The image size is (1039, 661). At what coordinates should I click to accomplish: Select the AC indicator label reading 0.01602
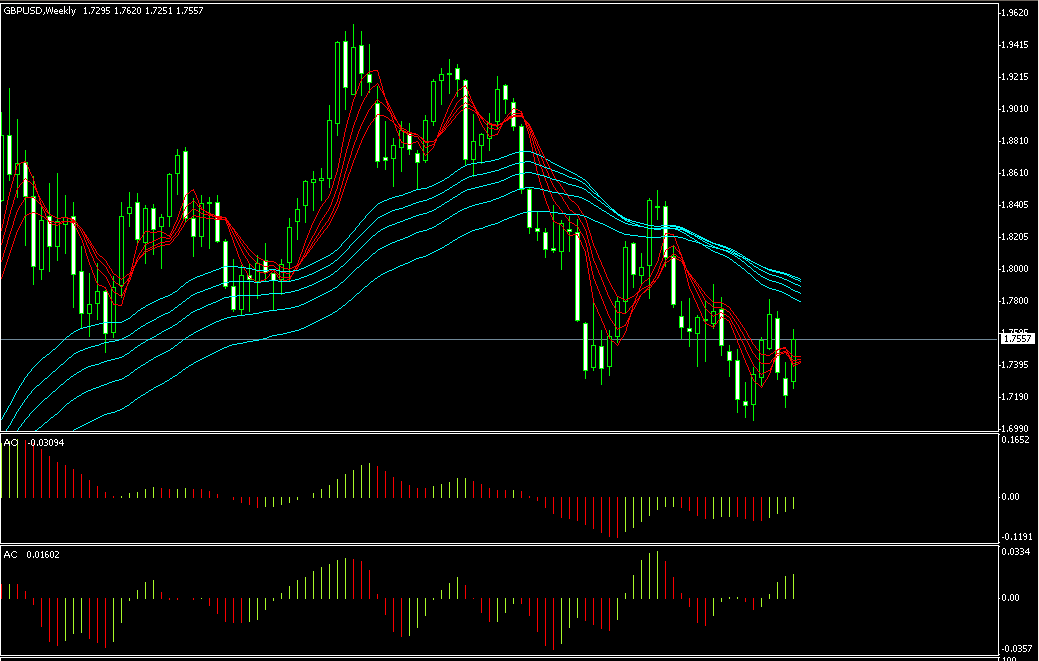[31, 554]
